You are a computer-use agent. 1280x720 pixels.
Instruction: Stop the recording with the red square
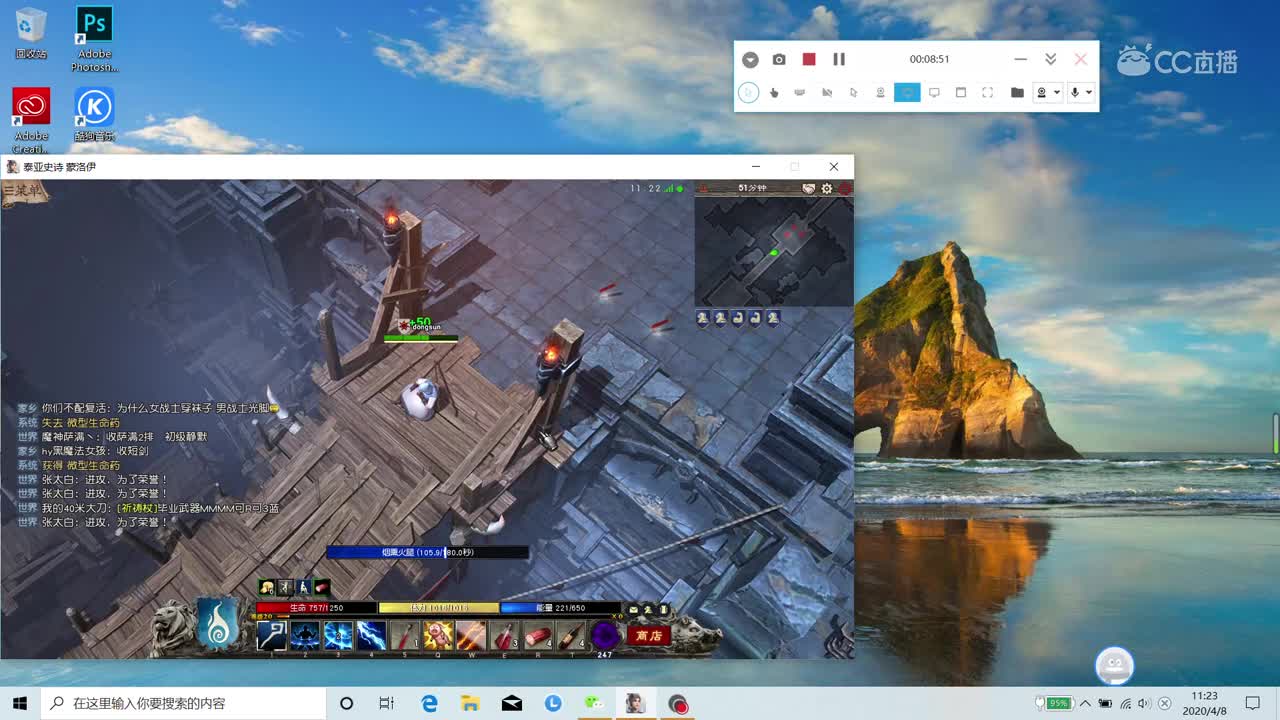pyautogui.click(x=809, y=59)
